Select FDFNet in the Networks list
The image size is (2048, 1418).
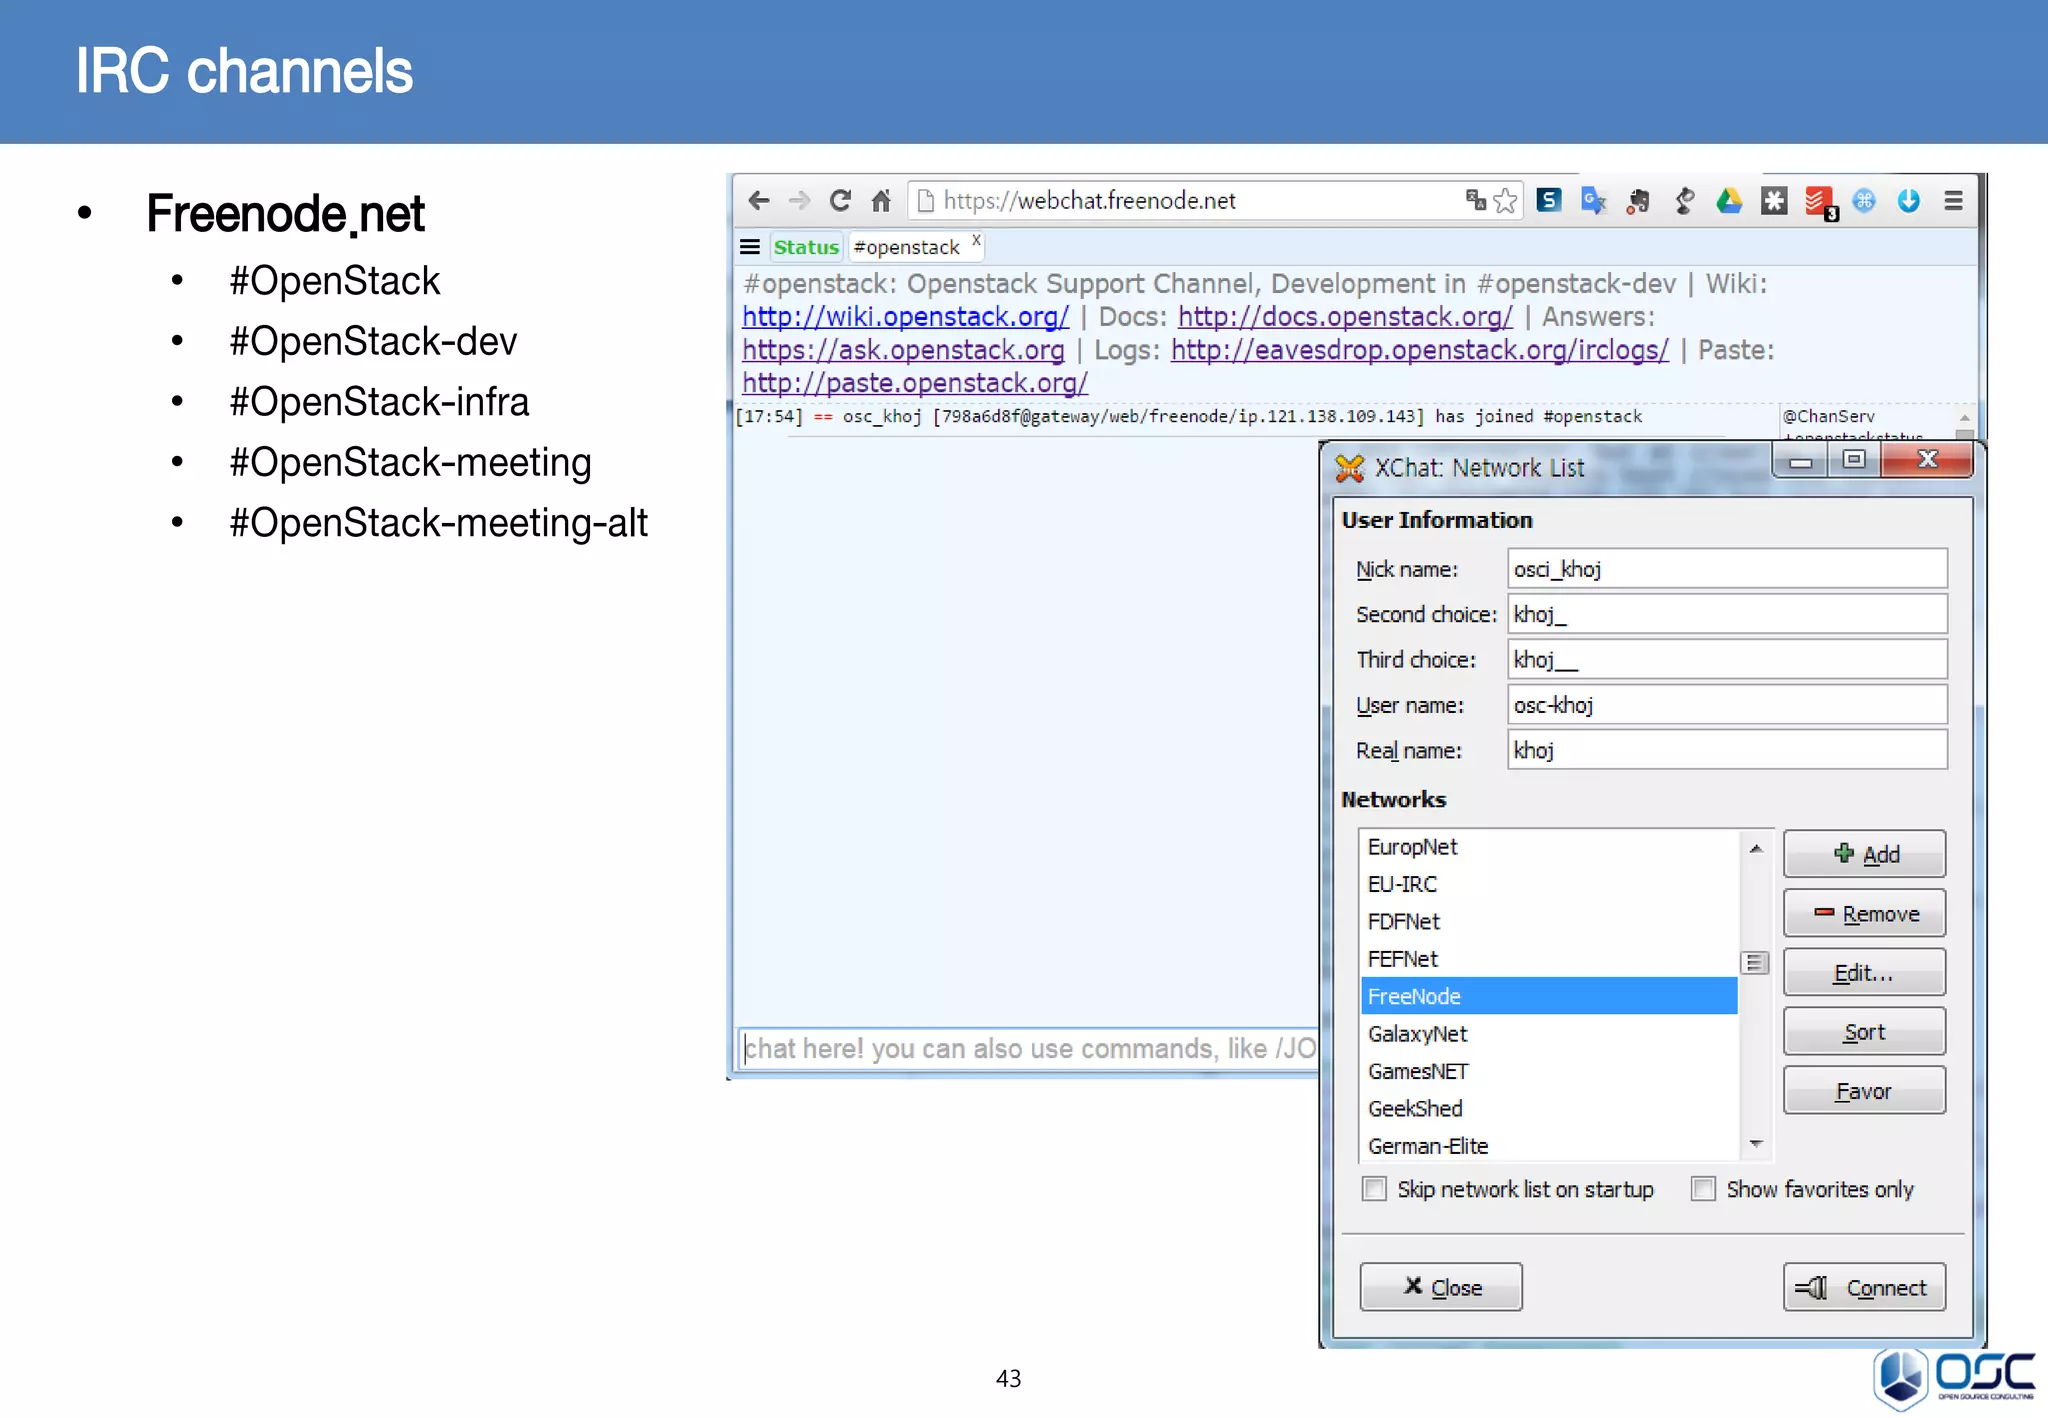(1549, 922)
